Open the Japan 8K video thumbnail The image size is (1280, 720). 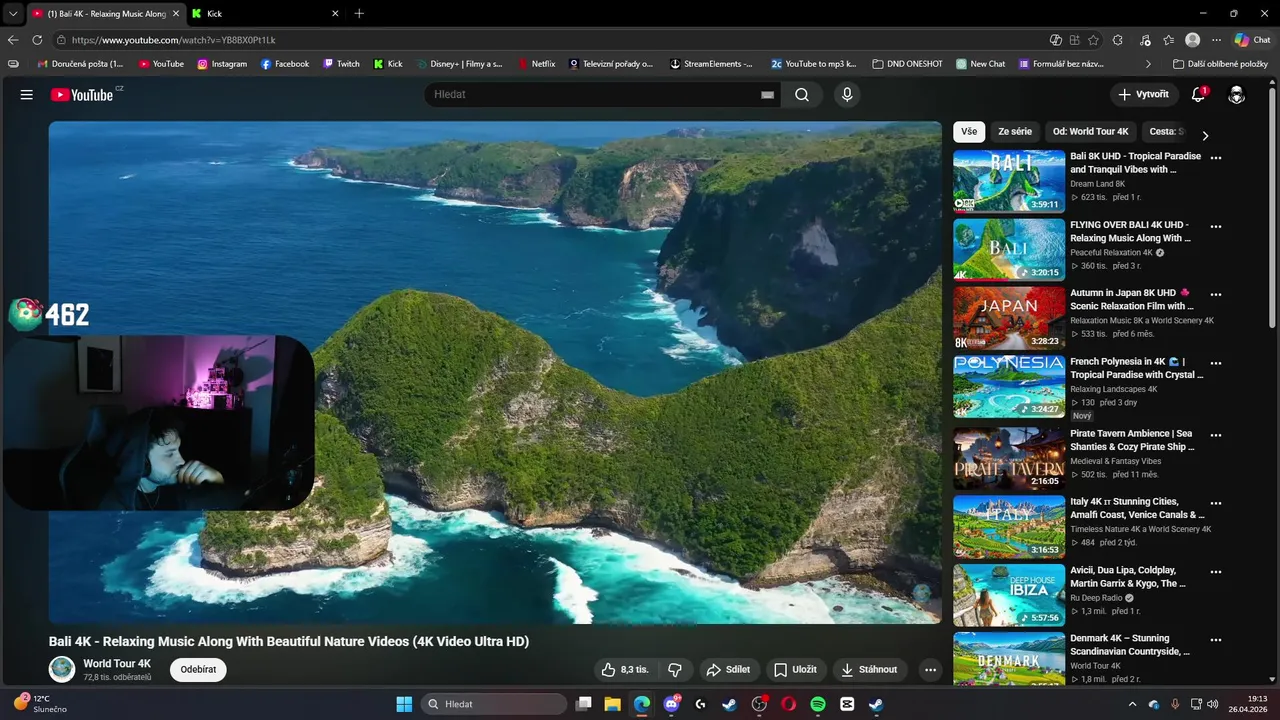1009,318
